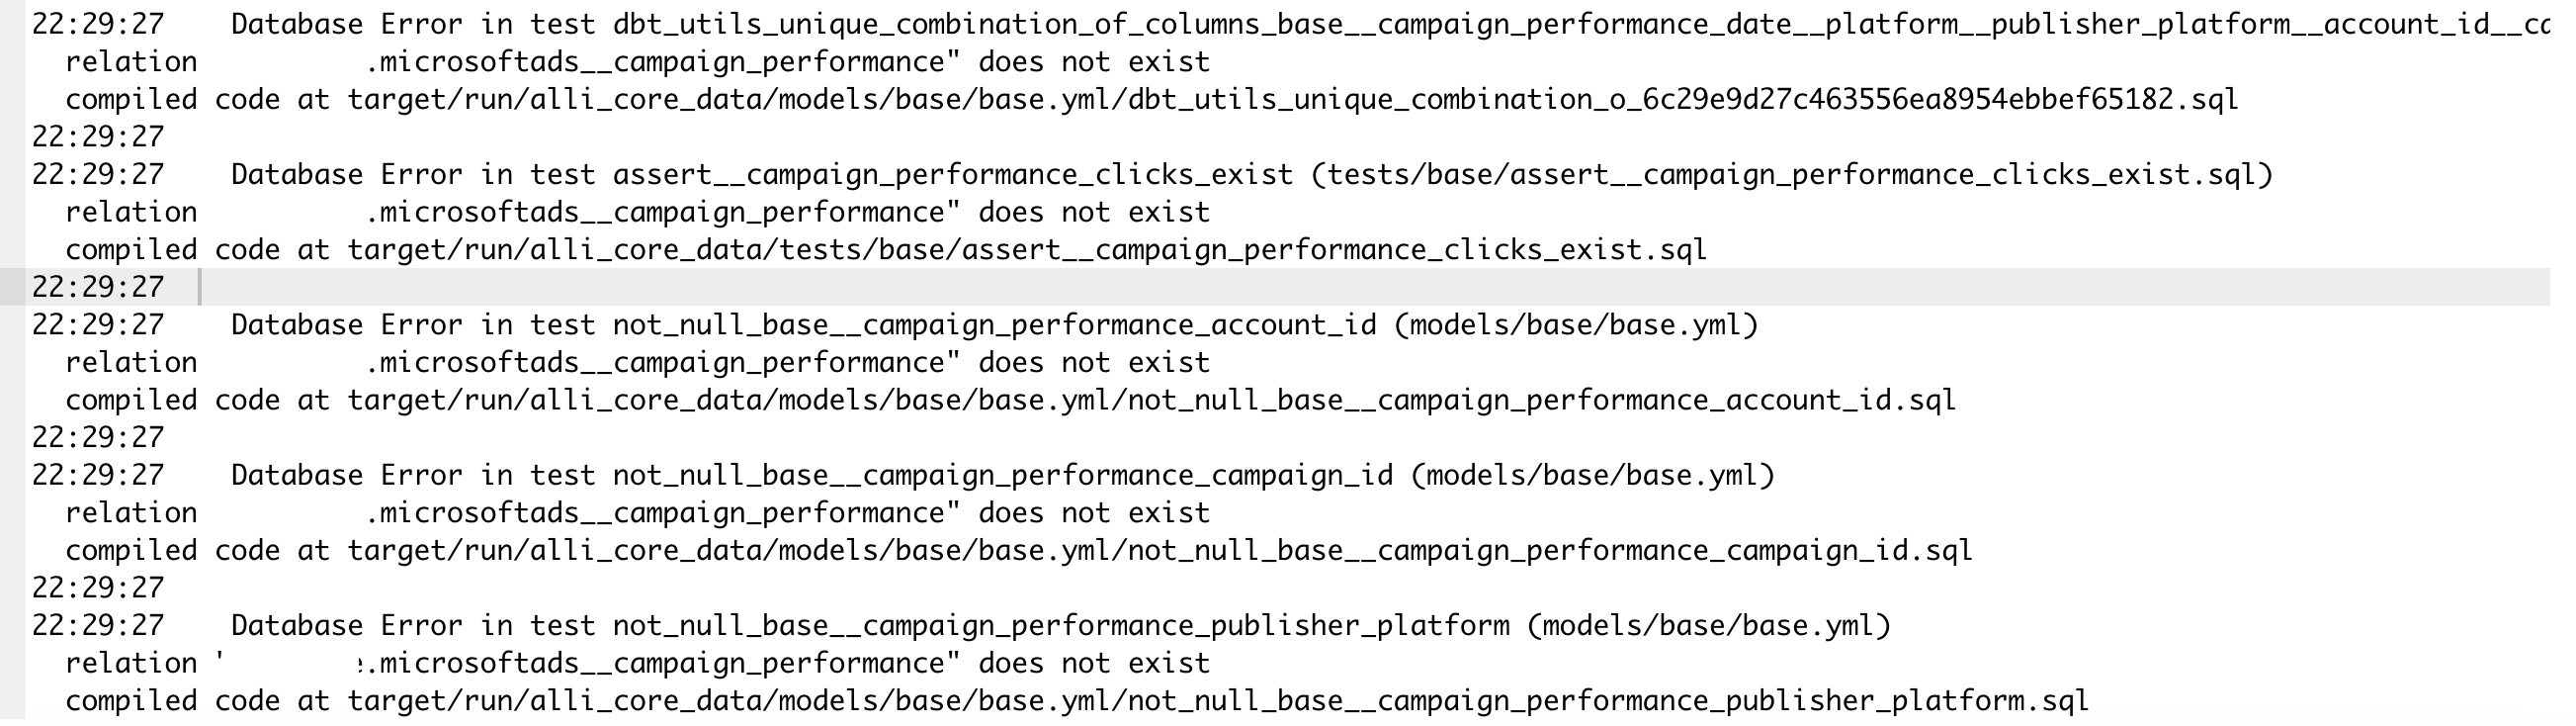Click the word "relation" under the clicks_exist error
The width and height of the screenshot is (2576, 726).
coord(131,213)
